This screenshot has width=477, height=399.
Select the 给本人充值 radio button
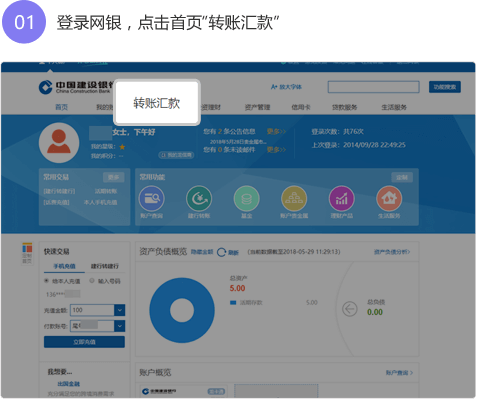47,281
